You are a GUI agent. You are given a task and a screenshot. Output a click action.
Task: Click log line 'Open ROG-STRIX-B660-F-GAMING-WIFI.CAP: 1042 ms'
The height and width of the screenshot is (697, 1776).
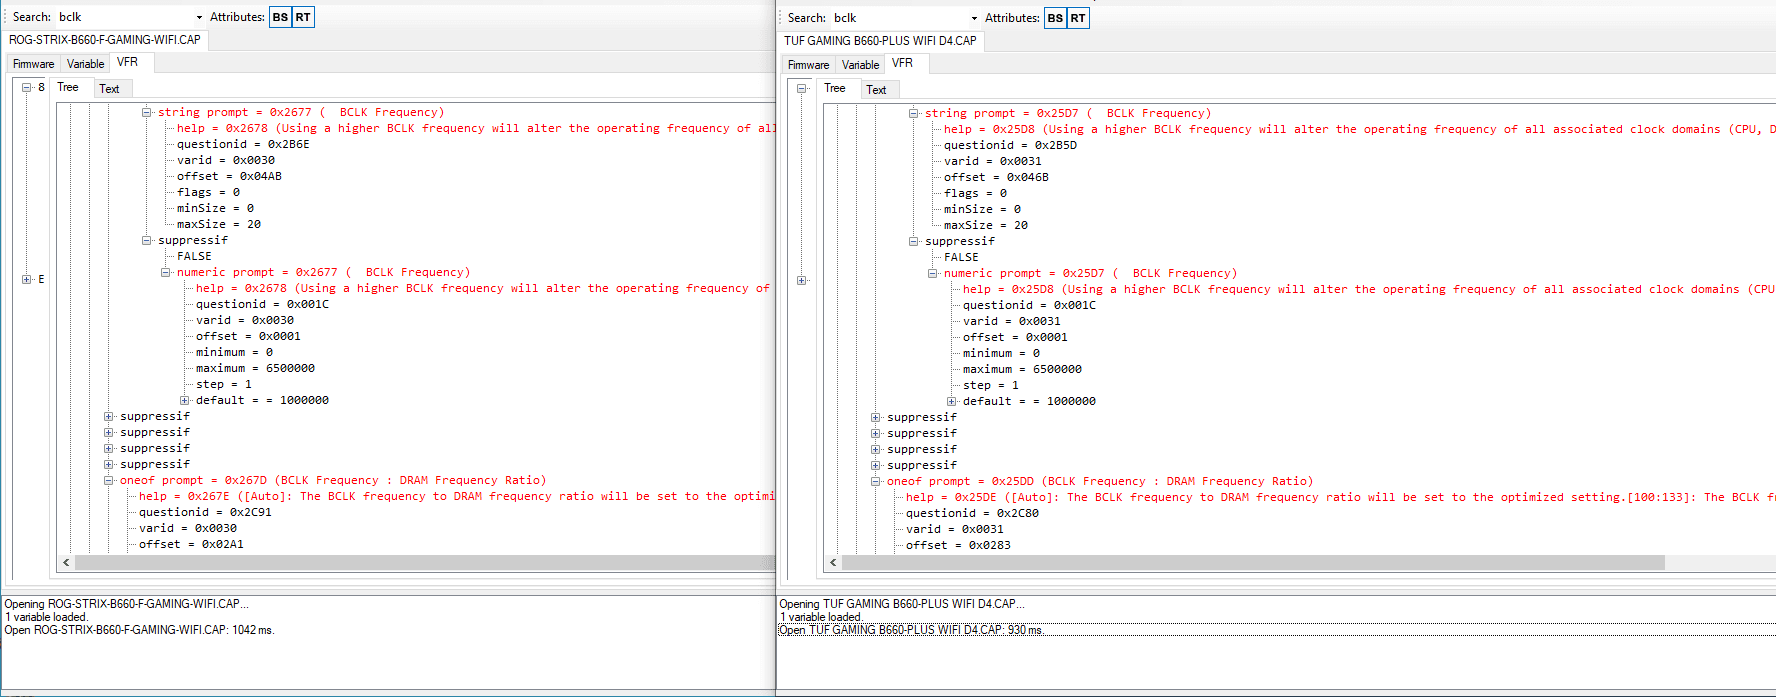pos(139,630)
